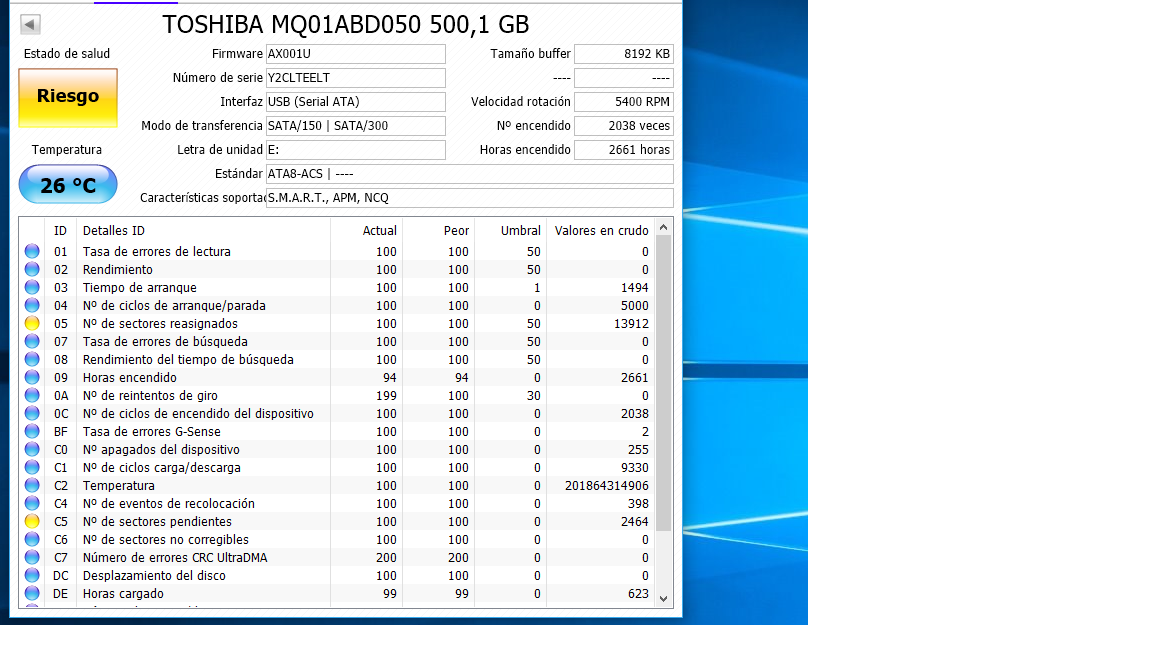
Task: Click the rotation speed field 5400 RPM
Action: [624, 102]
